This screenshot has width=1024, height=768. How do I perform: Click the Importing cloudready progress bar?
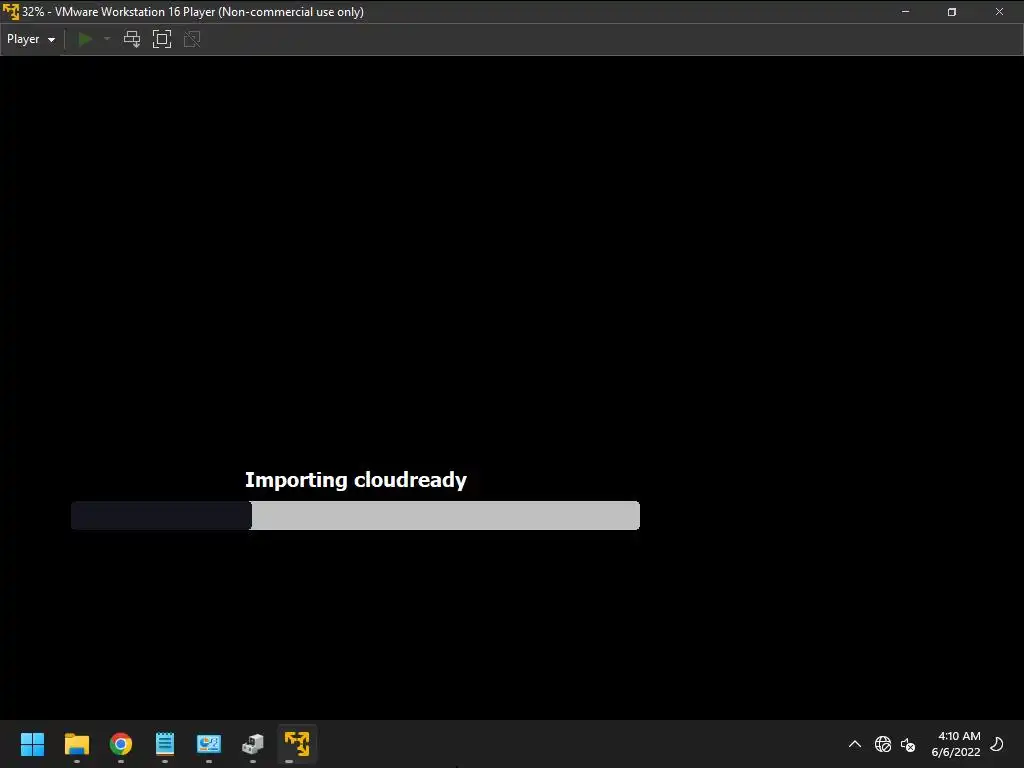click(x=355, y=515)
